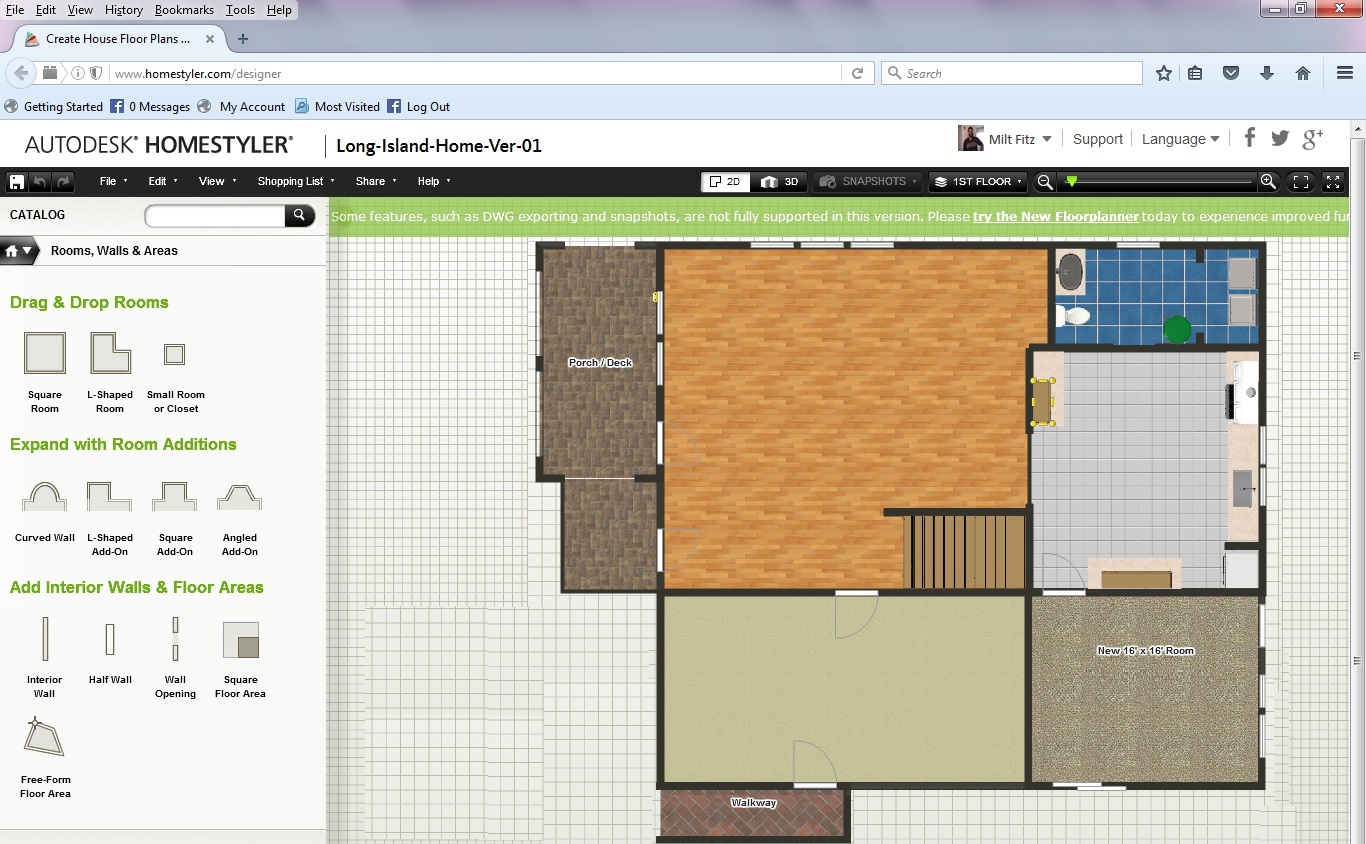1366x844 pixels.
Task: Click the fullscreen expand icon
Action: [1333, 182]
